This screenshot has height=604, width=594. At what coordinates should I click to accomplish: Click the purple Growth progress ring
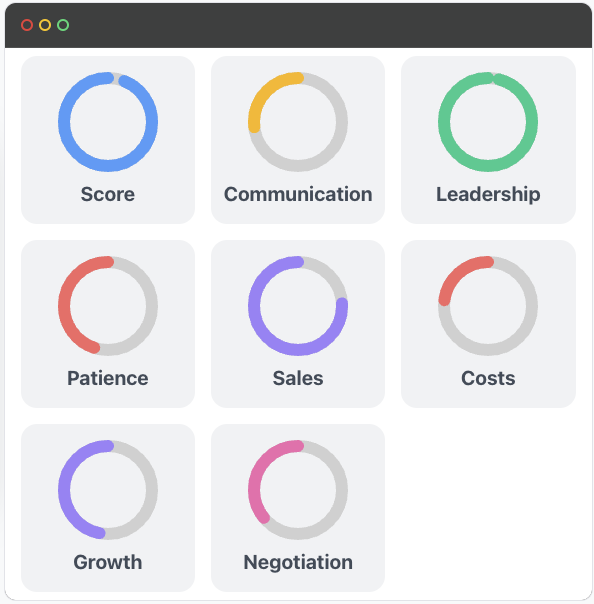(108, 490)
